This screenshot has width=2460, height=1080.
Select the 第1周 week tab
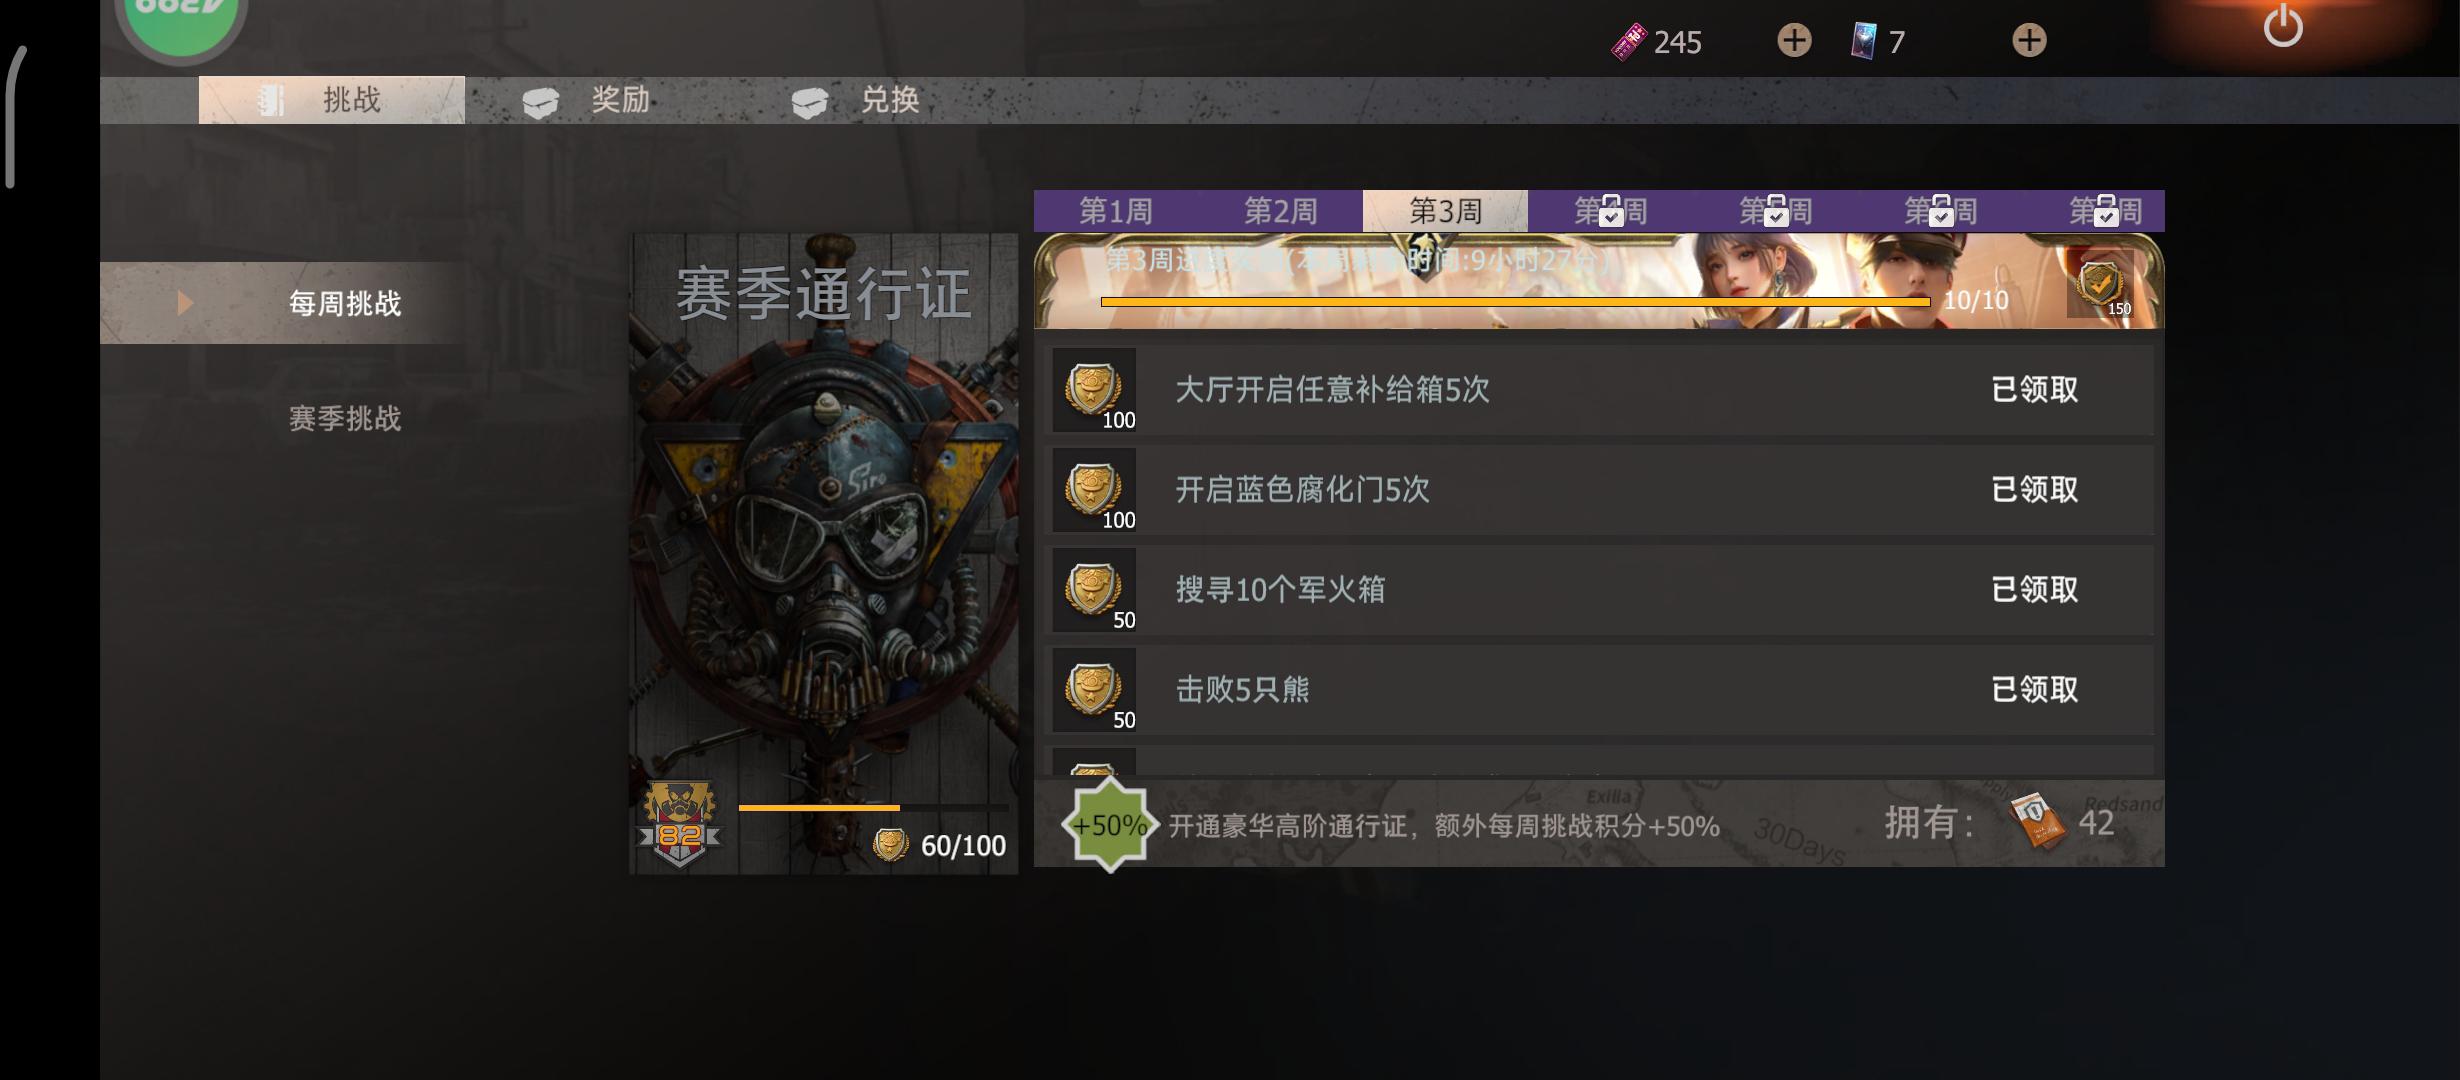click(1116, 211)
